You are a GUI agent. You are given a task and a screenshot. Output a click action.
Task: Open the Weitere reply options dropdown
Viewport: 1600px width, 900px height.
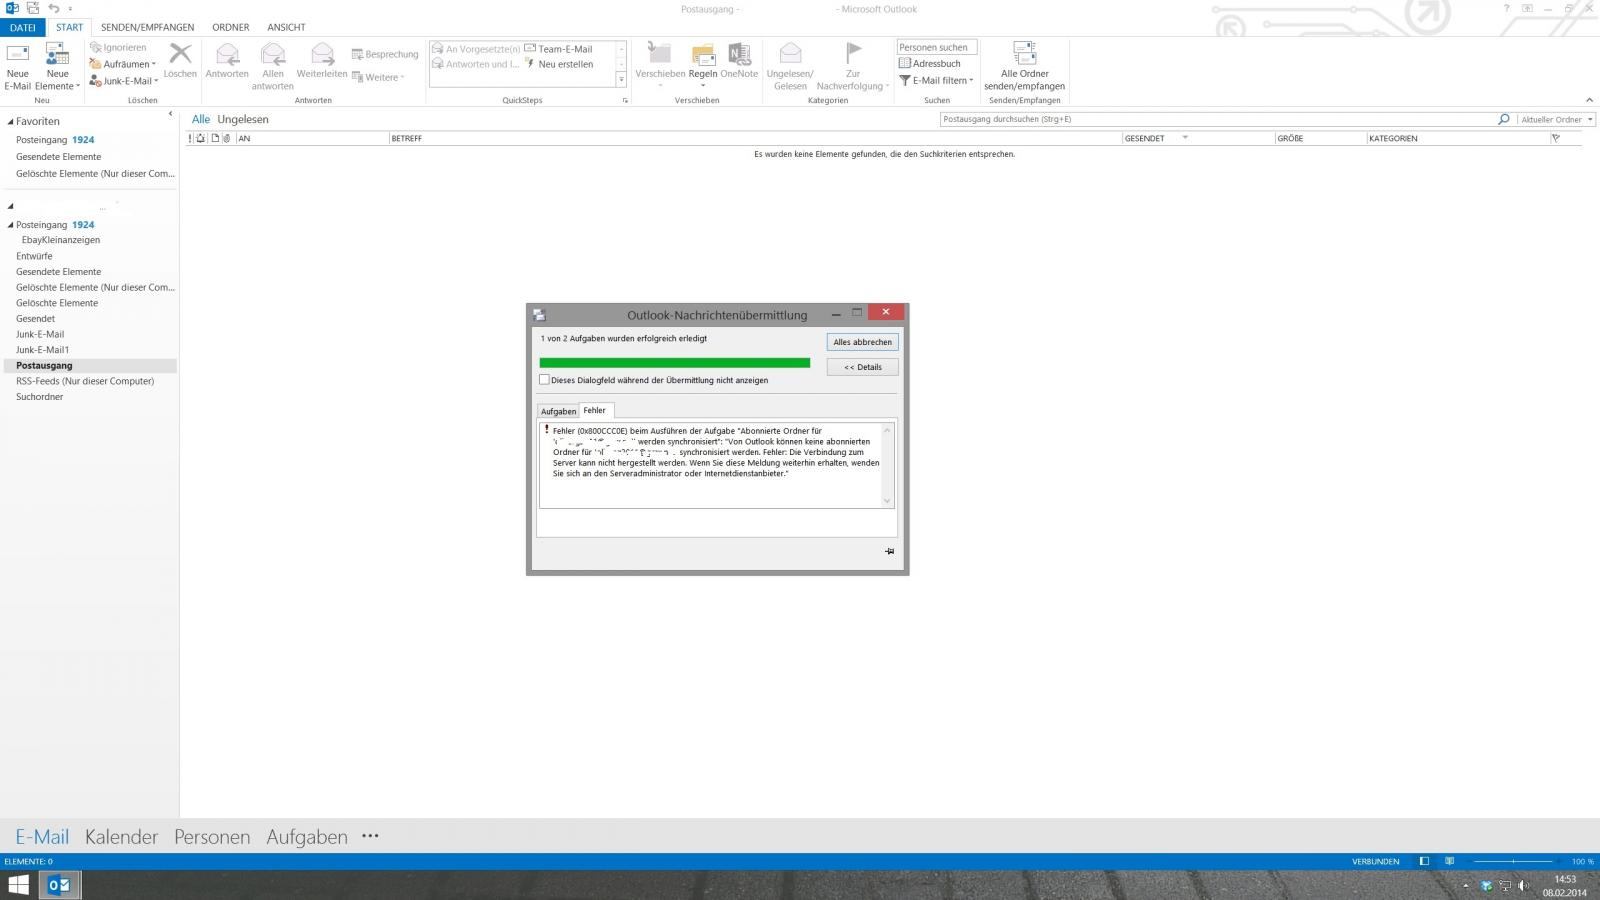[378, 77]
